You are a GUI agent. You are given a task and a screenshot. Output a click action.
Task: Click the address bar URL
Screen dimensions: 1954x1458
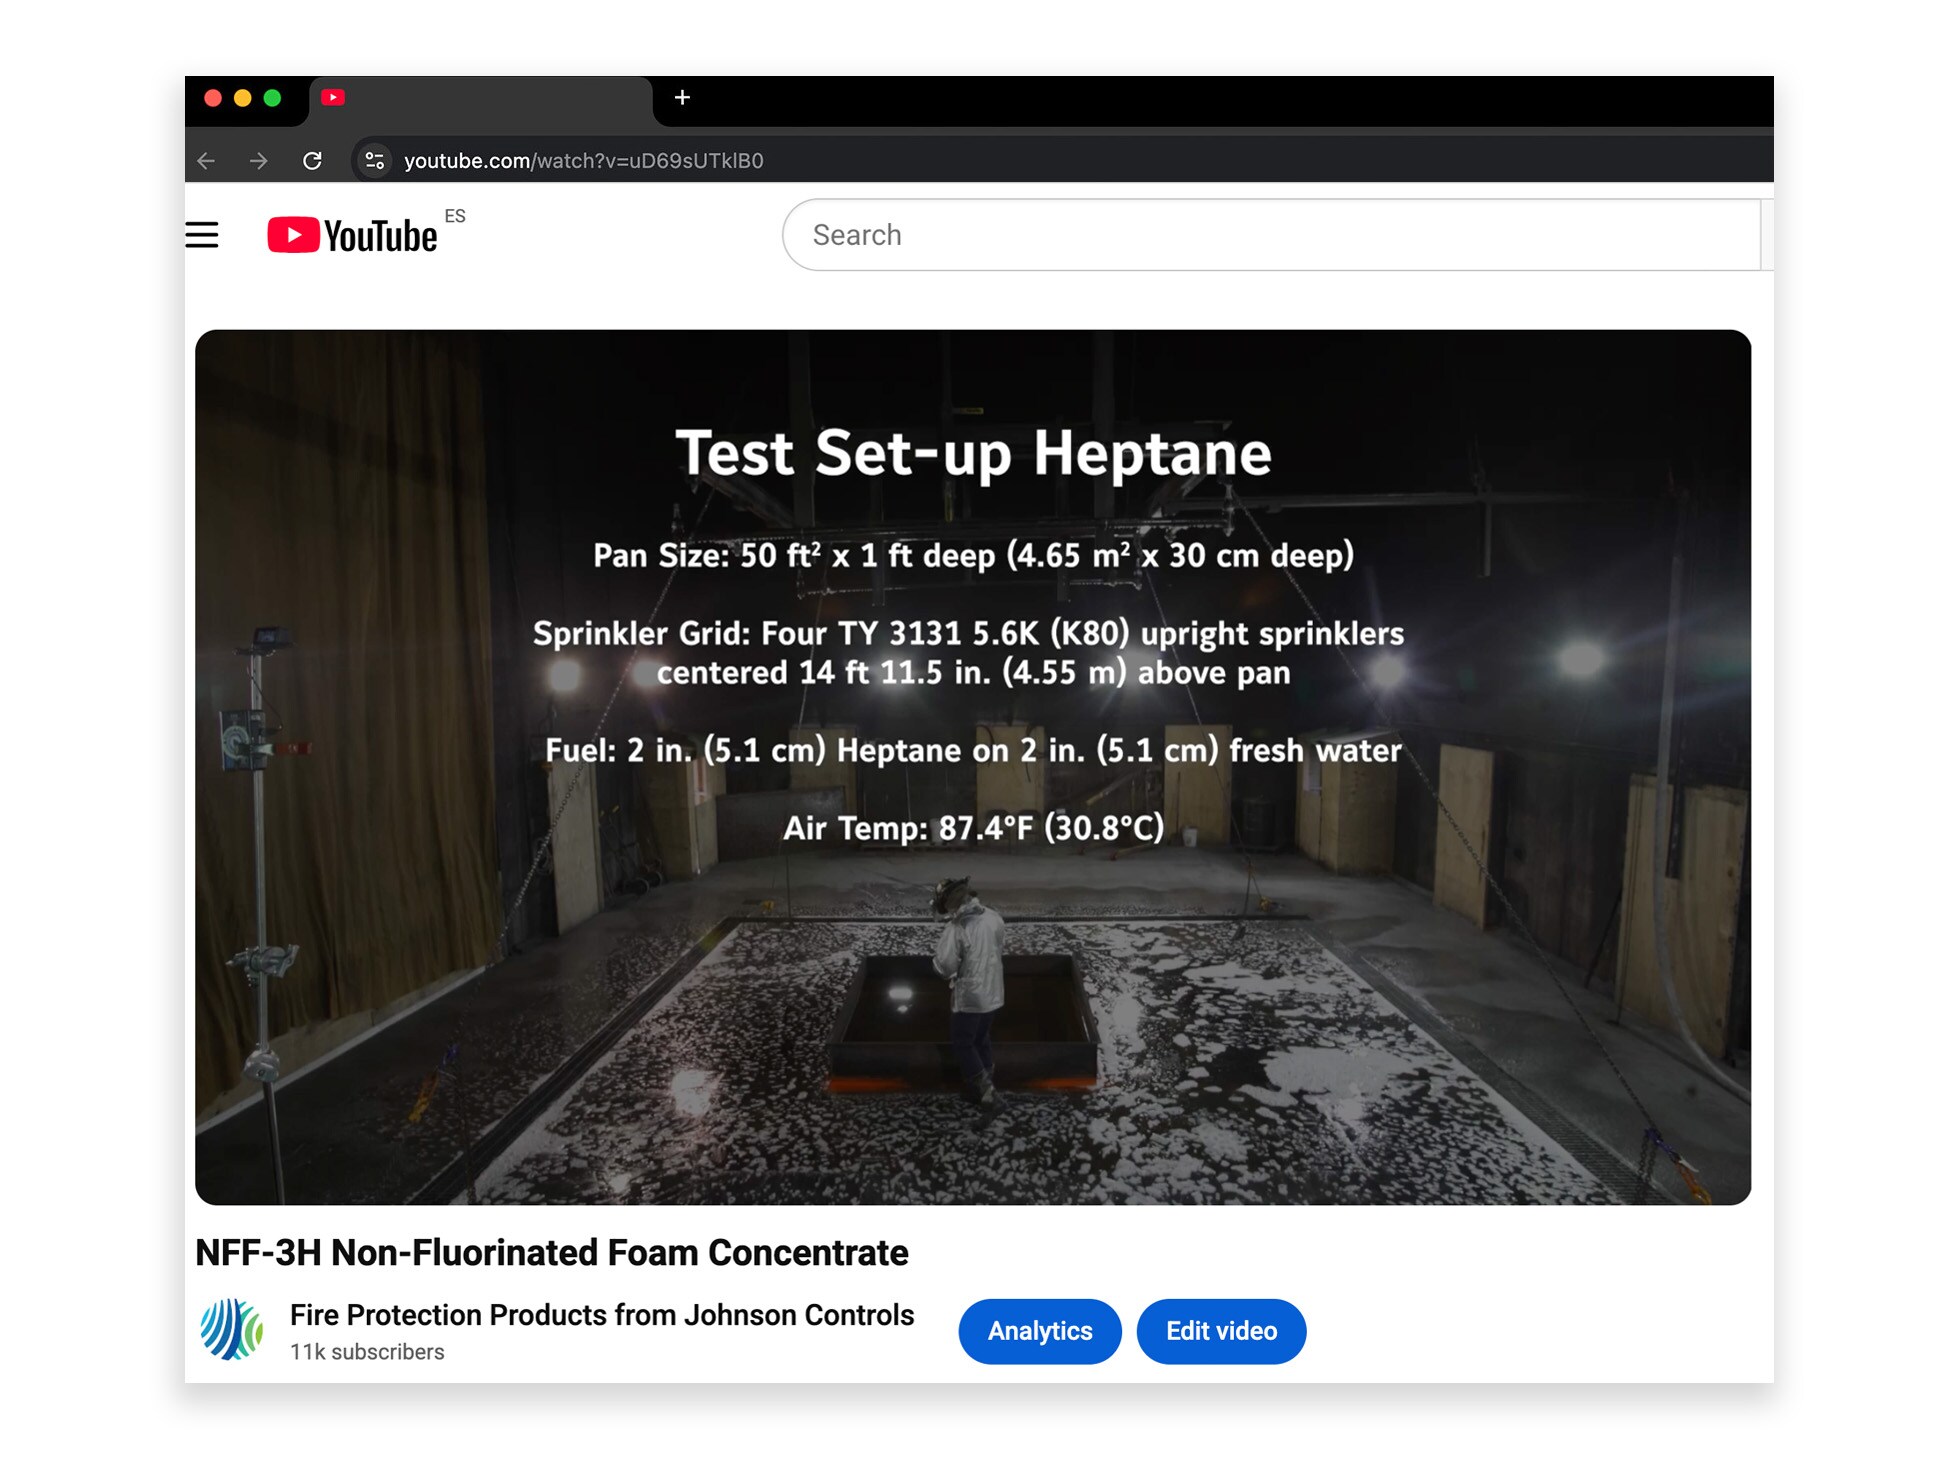(x=583, y=161)
